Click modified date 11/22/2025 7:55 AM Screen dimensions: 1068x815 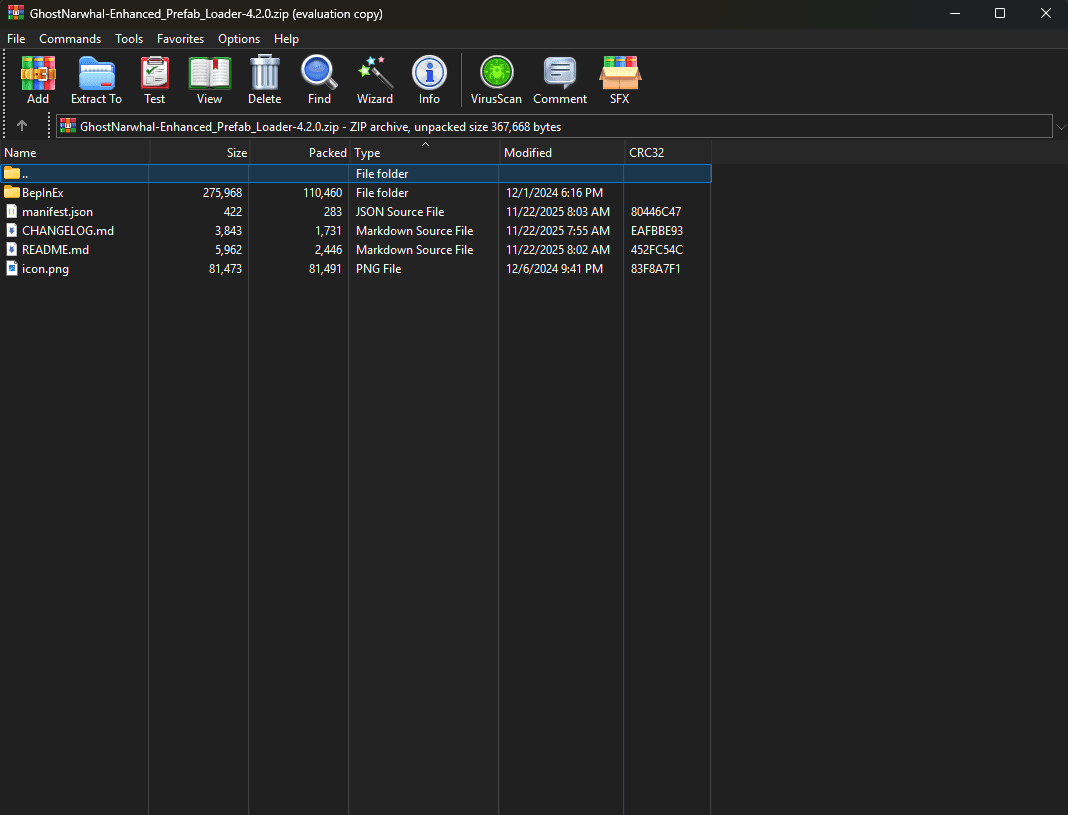(x=558, y=231)
